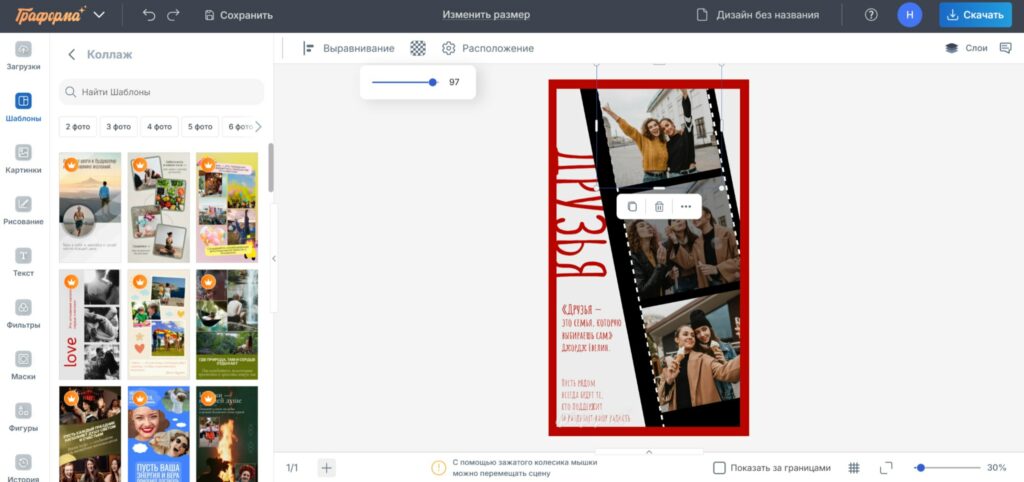
Task: Click the templates panel scrollbar
Action: tap(271, 168)
